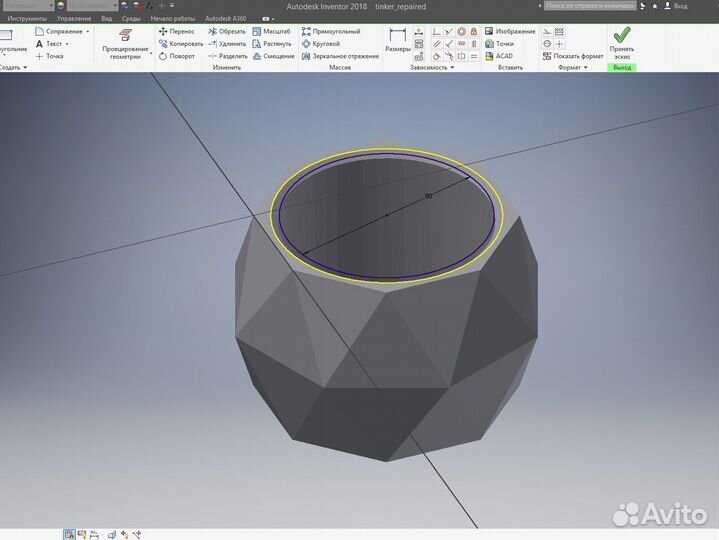719x540 pixels.
Task: Click the Project Geometry tool icon
Action: pos(125,36)
